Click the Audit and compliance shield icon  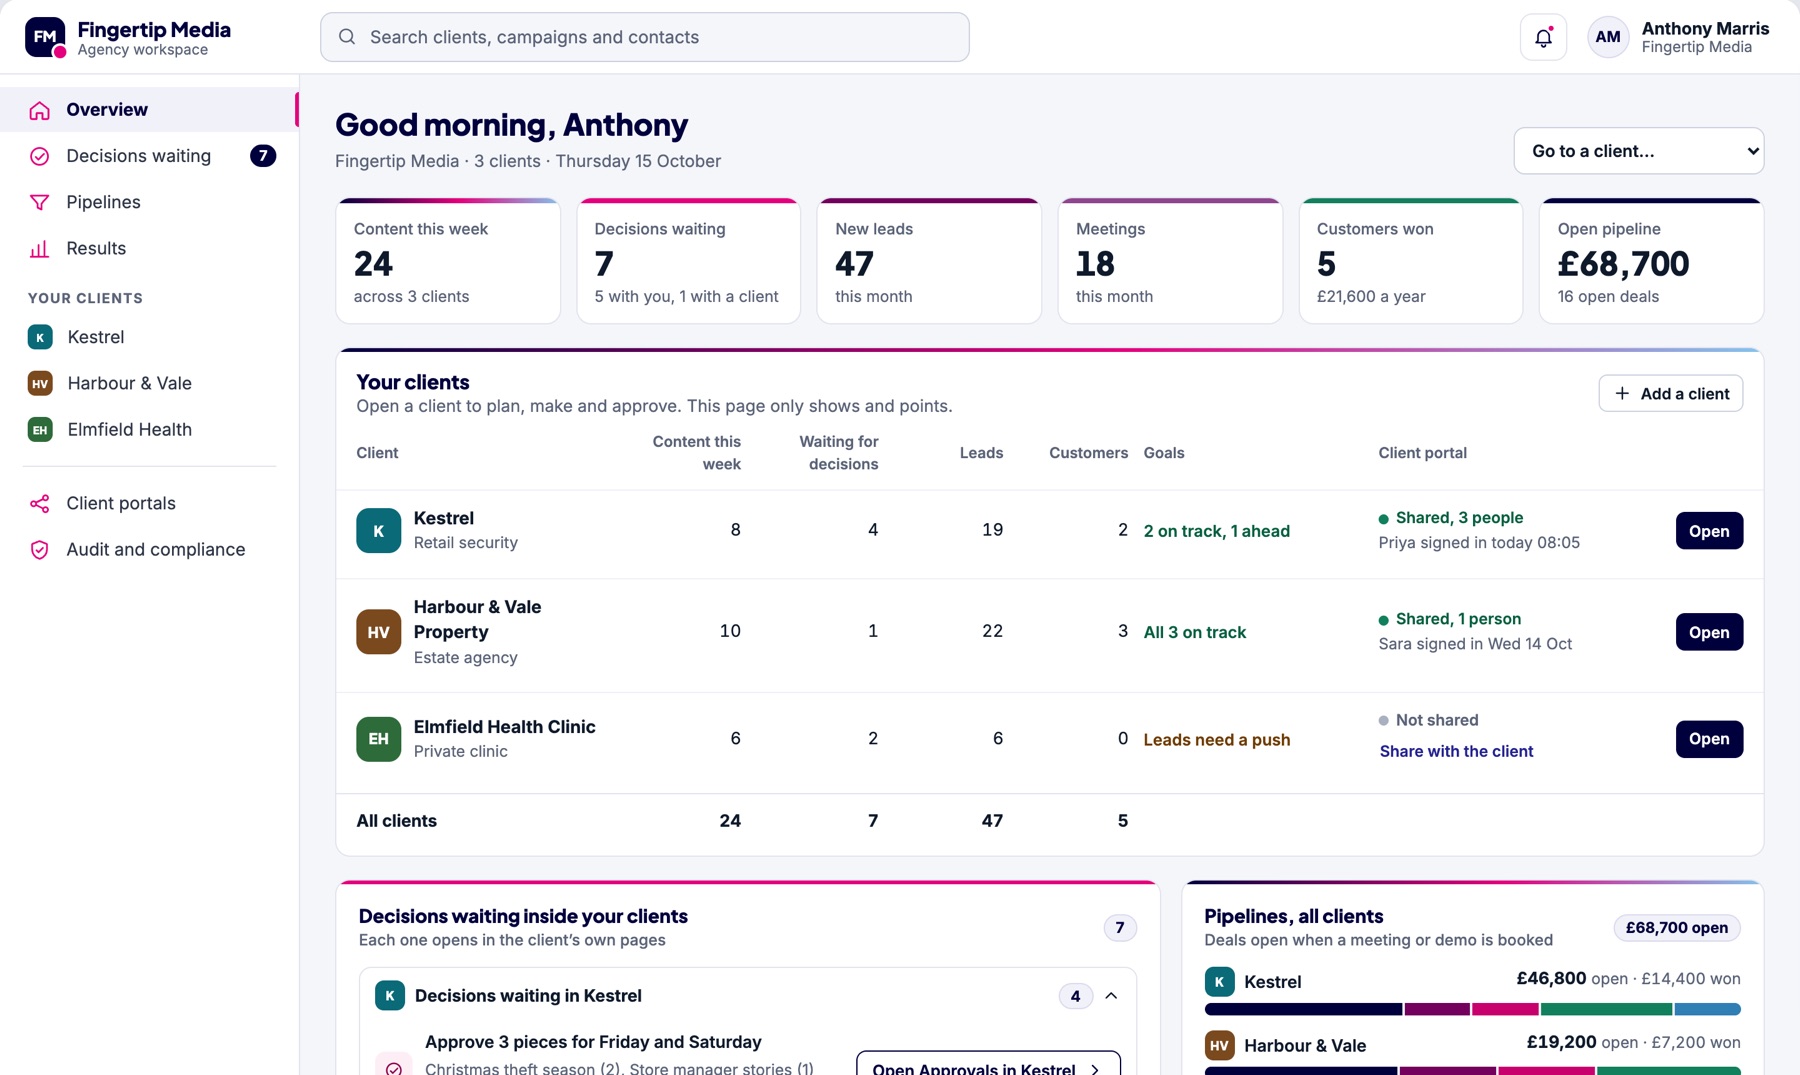click(x=40, y=550)
